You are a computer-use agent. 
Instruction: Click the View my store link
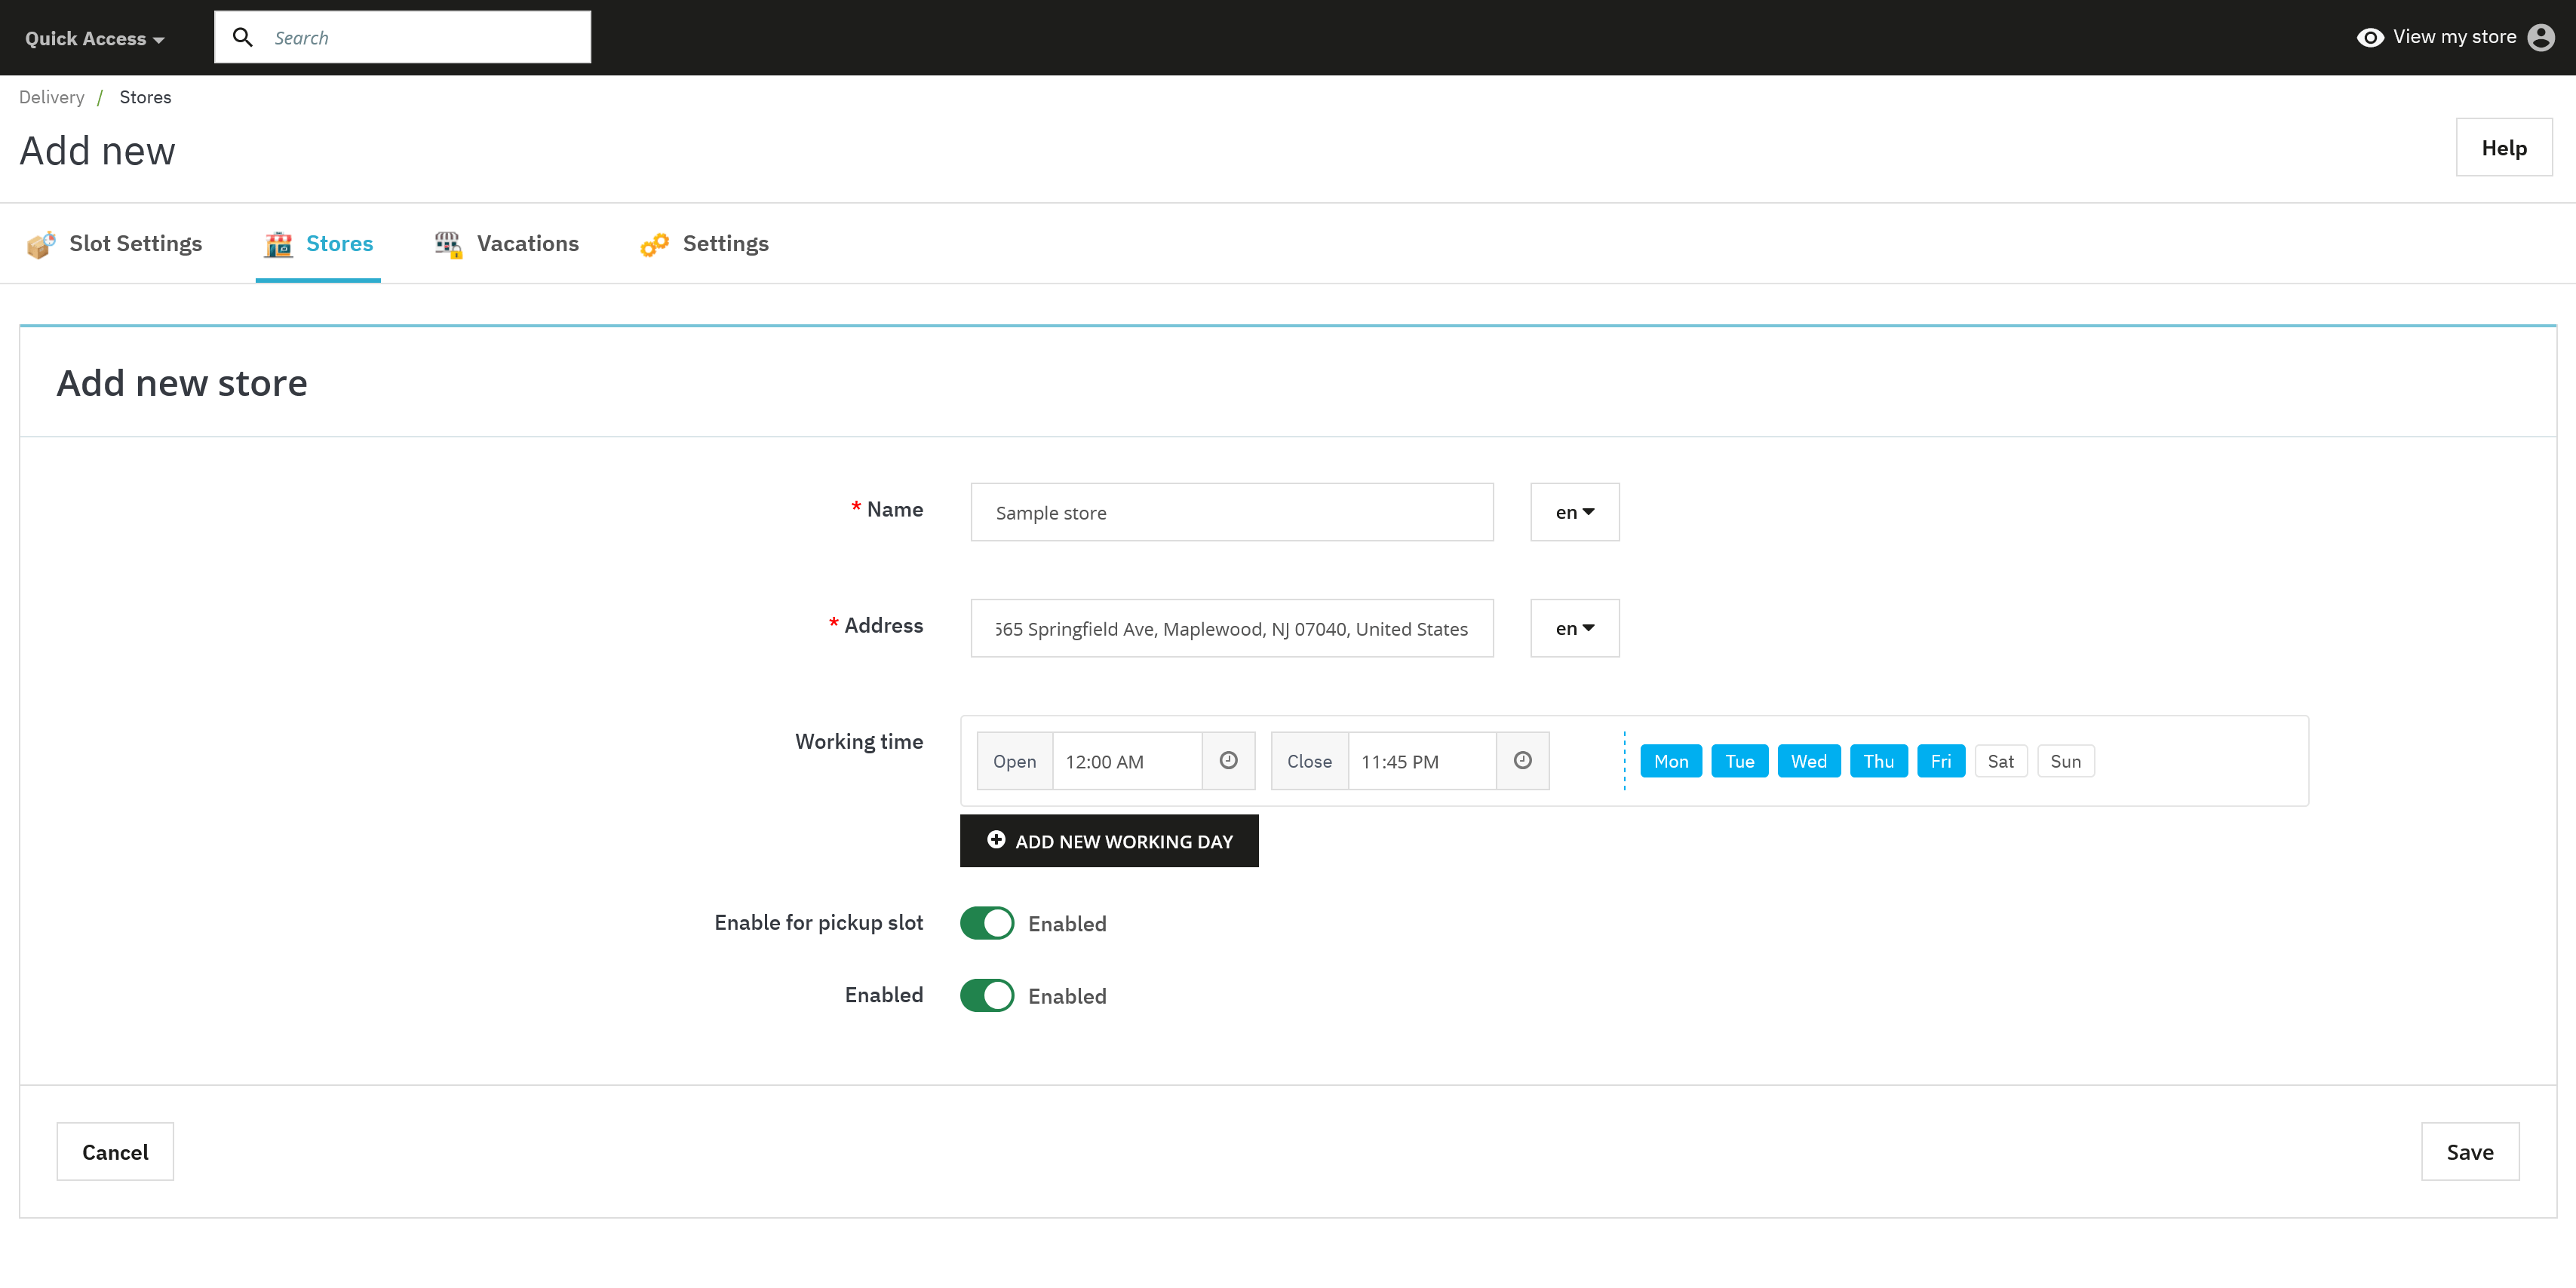coord(2454,37)
